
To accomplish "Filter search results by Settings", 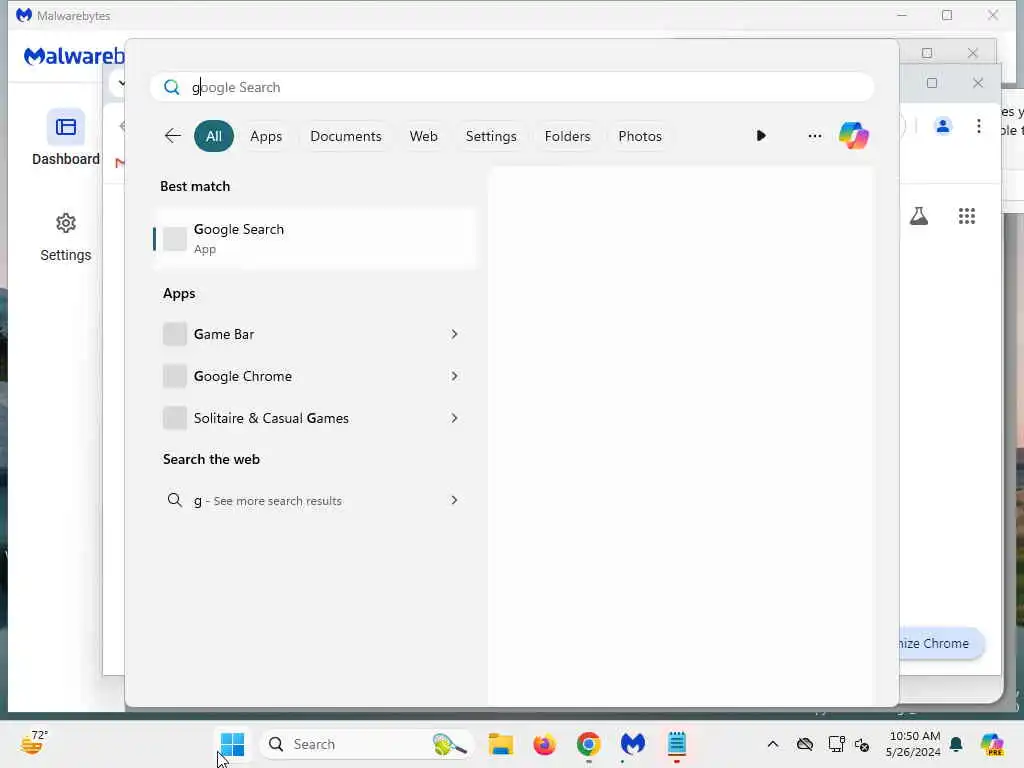I will pos(491,136).
